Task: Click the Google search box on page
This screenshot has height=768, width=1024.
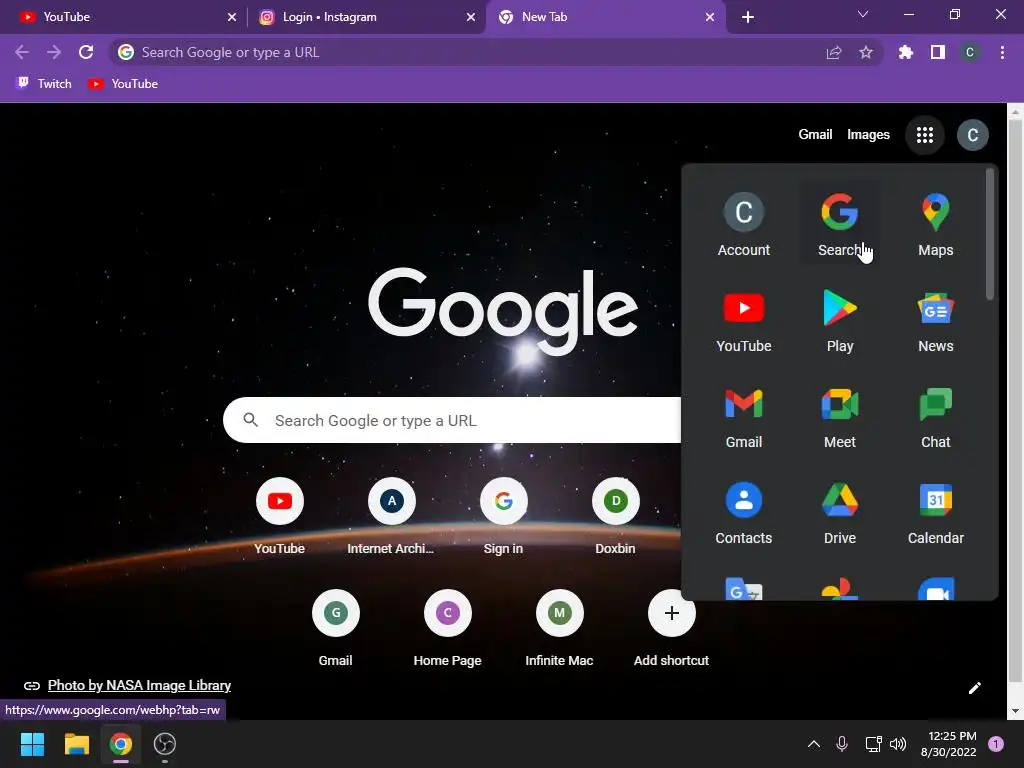Action: pyautogui.click(x=452, y=420)
